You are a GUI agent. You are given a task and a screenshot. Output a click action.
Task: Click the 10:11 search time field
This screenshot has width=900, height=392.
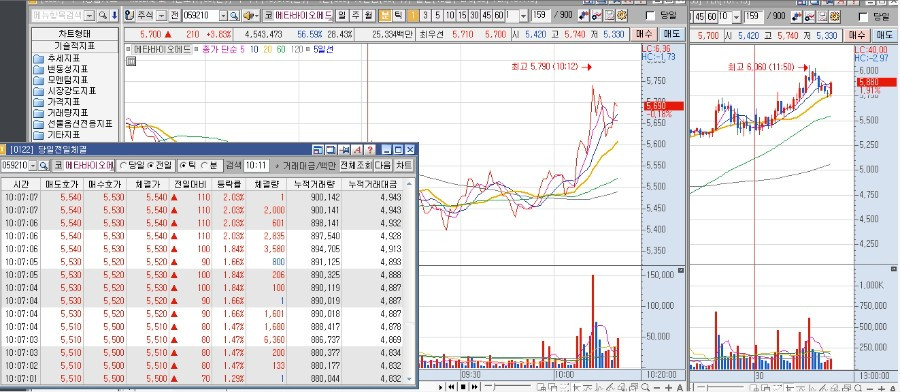point(255,165)
